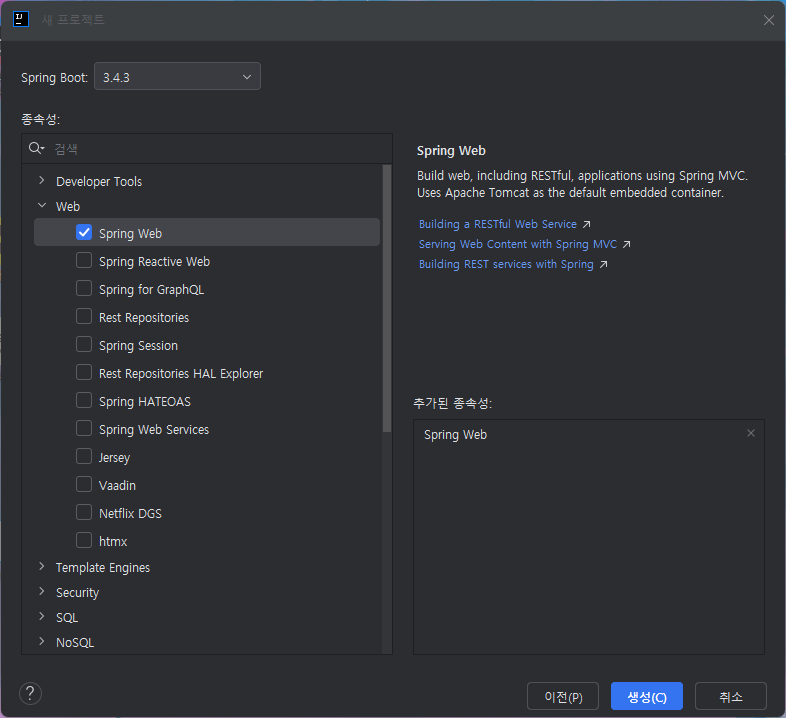Viewport: 786px width, 718px height.
Task: Check the Spring Reactive Web checkbox
Action: click(84, 260)
